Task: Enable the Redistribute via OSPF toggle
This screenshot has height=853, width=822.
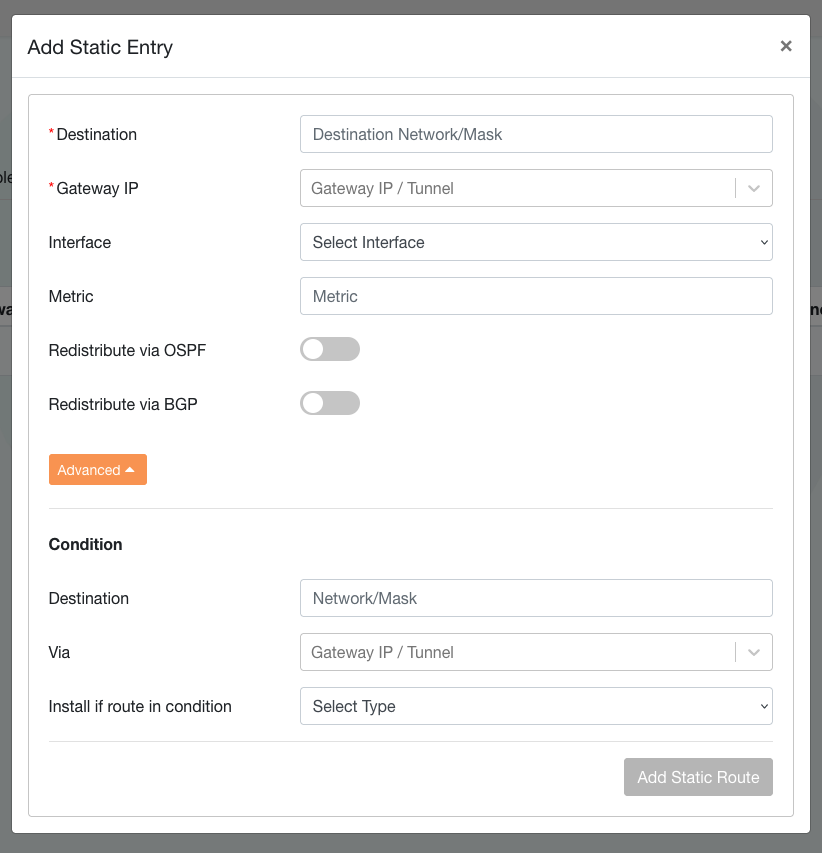Action: [x=329, y=349]
